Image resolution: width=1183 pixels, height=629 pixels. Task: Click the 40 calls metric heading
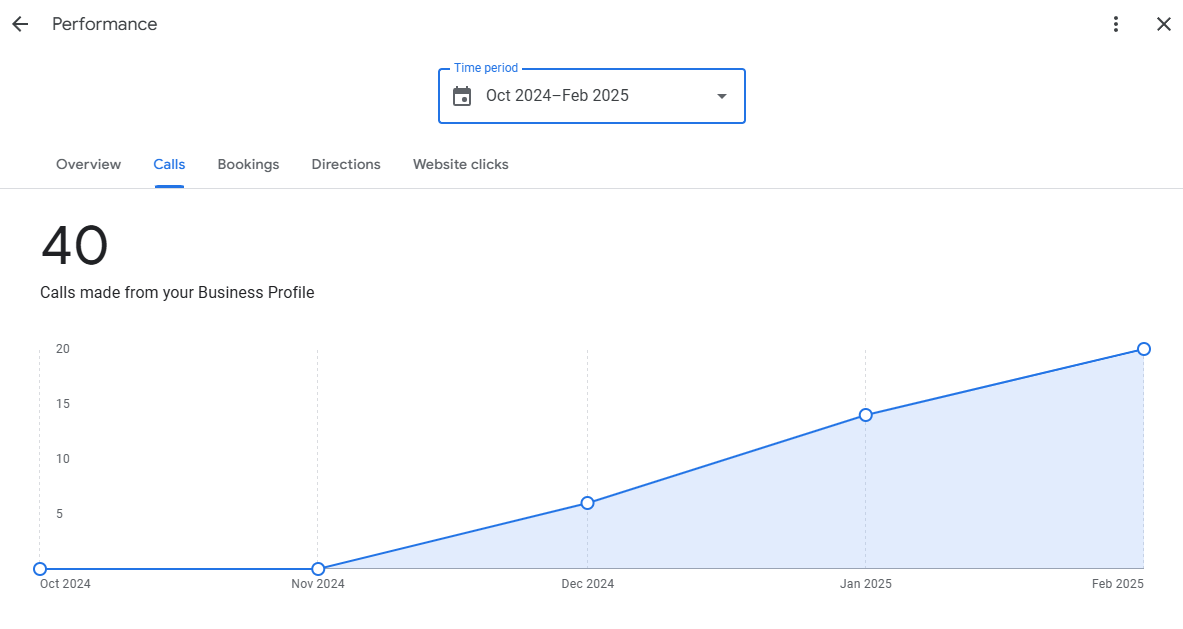74,245
